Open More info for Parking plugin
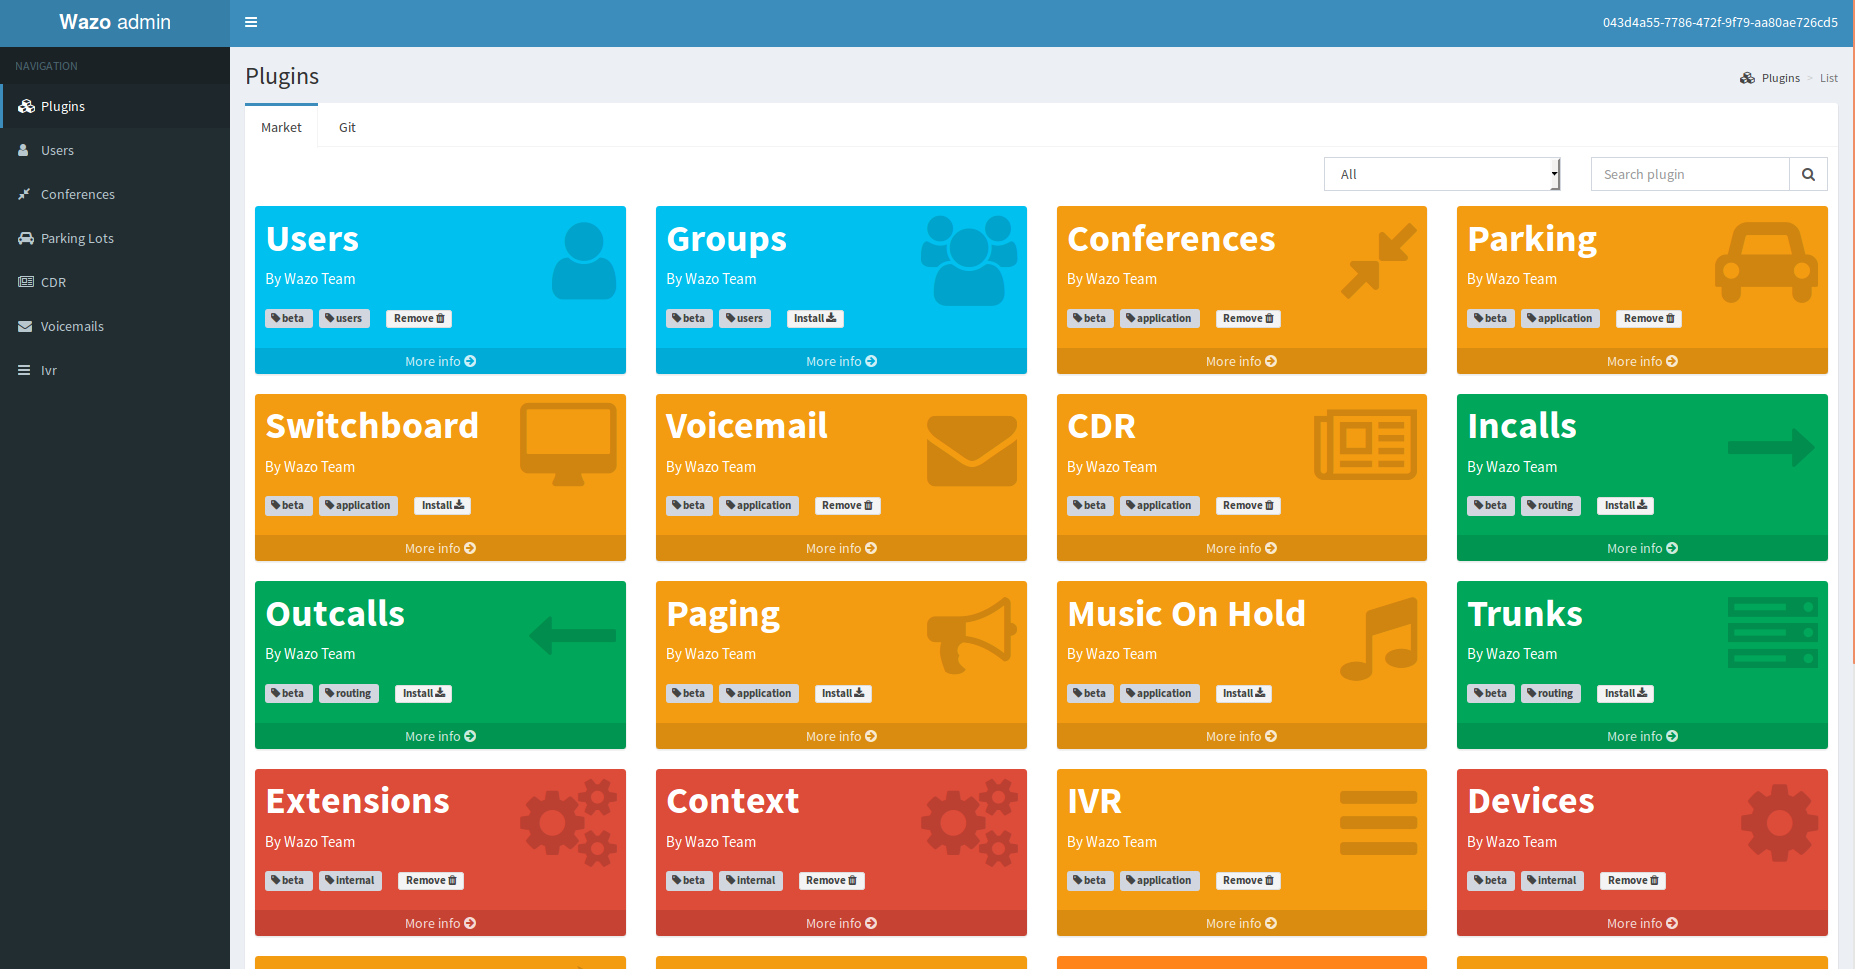Screen dimensions: 1855x969 tap(1642, 361)
